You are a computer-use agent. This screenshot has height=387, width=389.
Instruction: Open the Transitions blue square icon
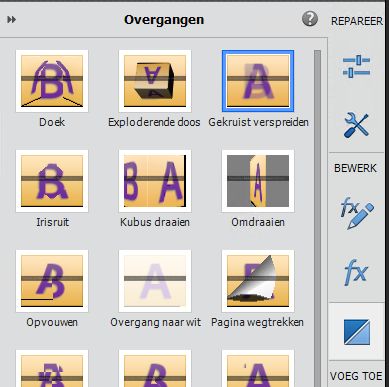coord(357,332)
